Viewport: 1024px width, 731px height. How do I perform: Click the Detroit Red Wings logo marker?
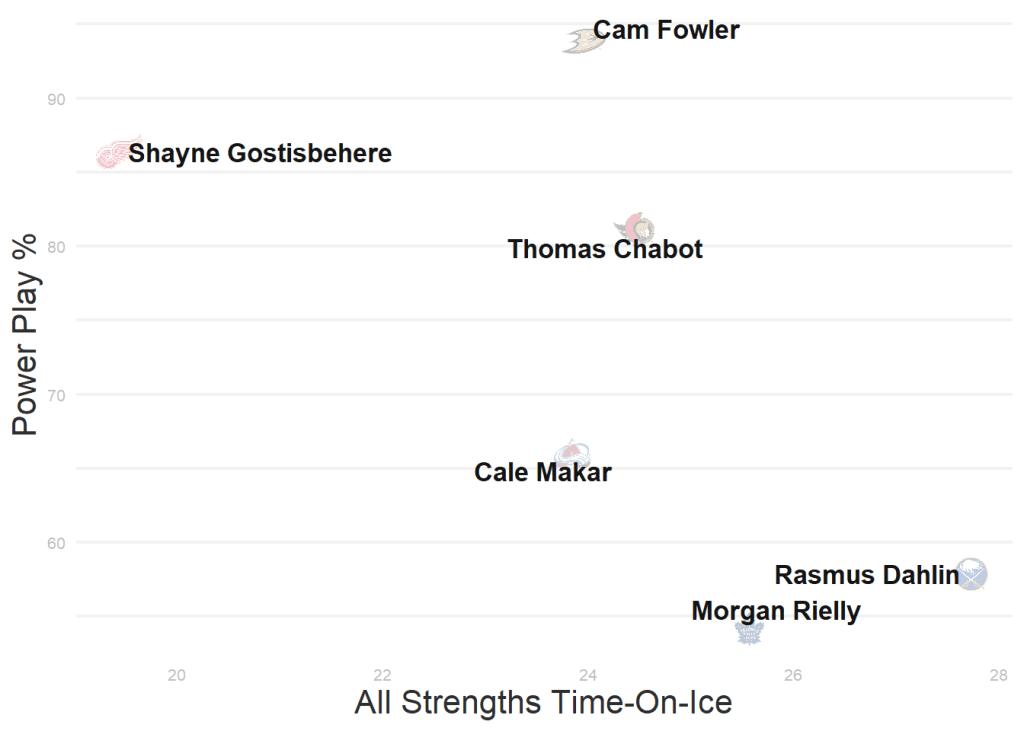coord(115,153)
